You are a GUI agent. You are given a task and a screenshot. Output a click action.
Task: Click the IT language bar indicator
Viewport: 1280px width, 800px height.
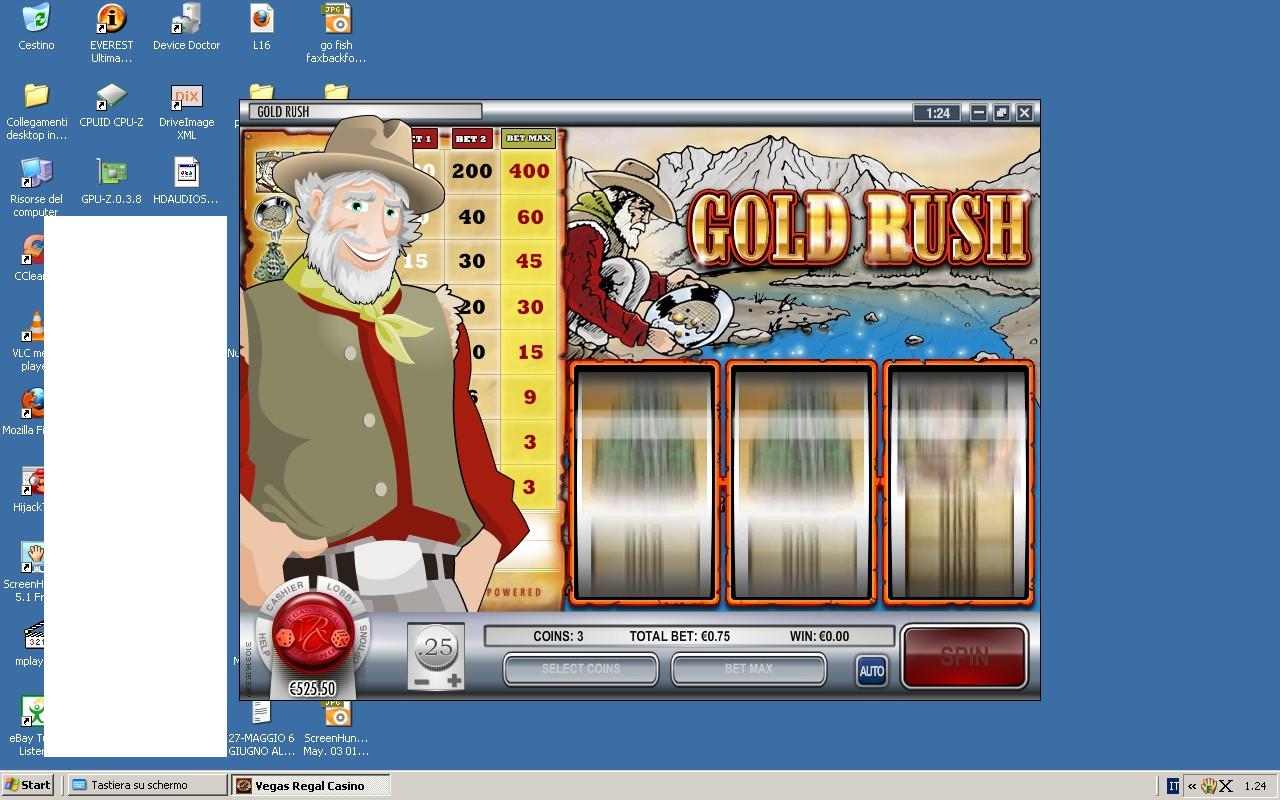(x=1172, y=786)
